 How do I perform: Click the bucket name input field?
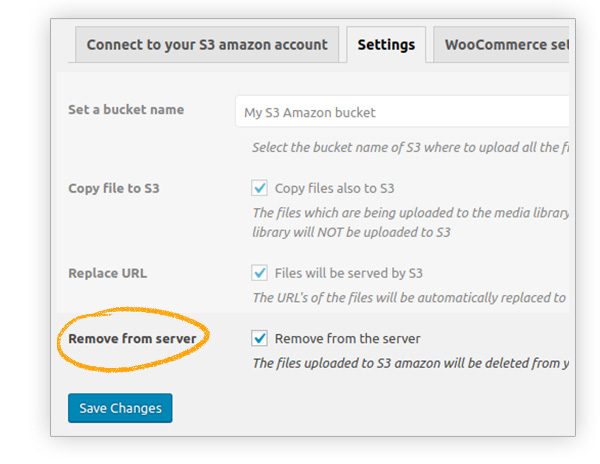403,112
